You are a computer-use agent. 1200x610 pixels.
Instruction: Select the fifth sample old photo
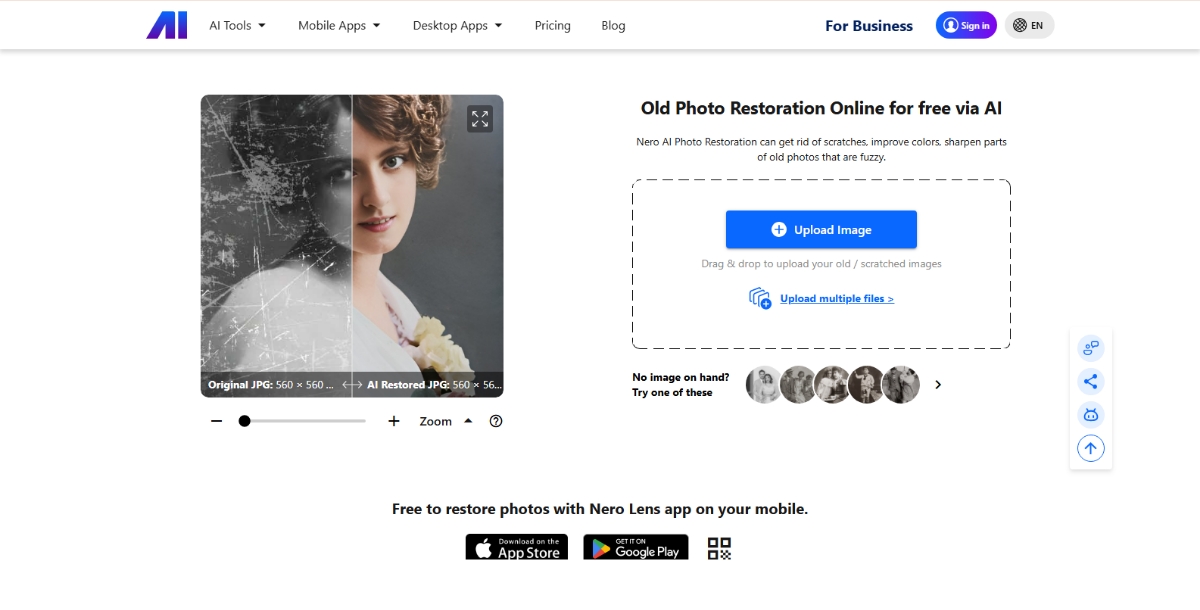(x=901, y=384)
